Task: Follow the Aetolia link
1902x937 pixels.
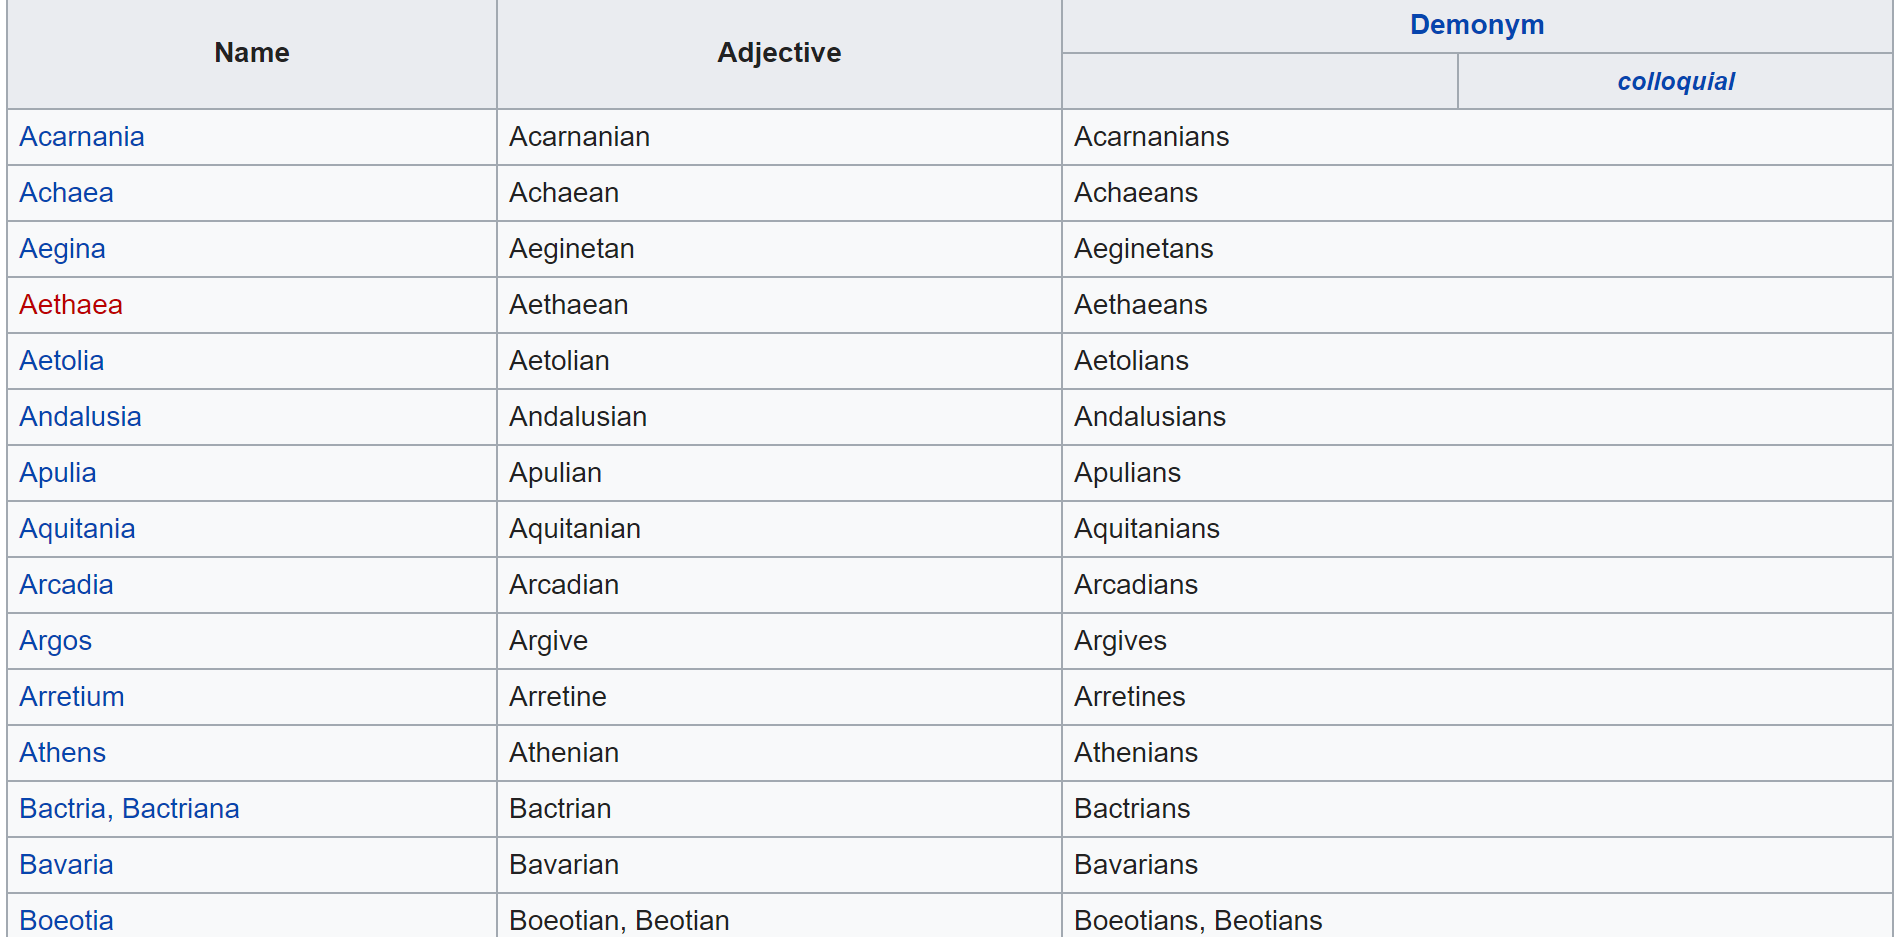Action: coord(62,361)
